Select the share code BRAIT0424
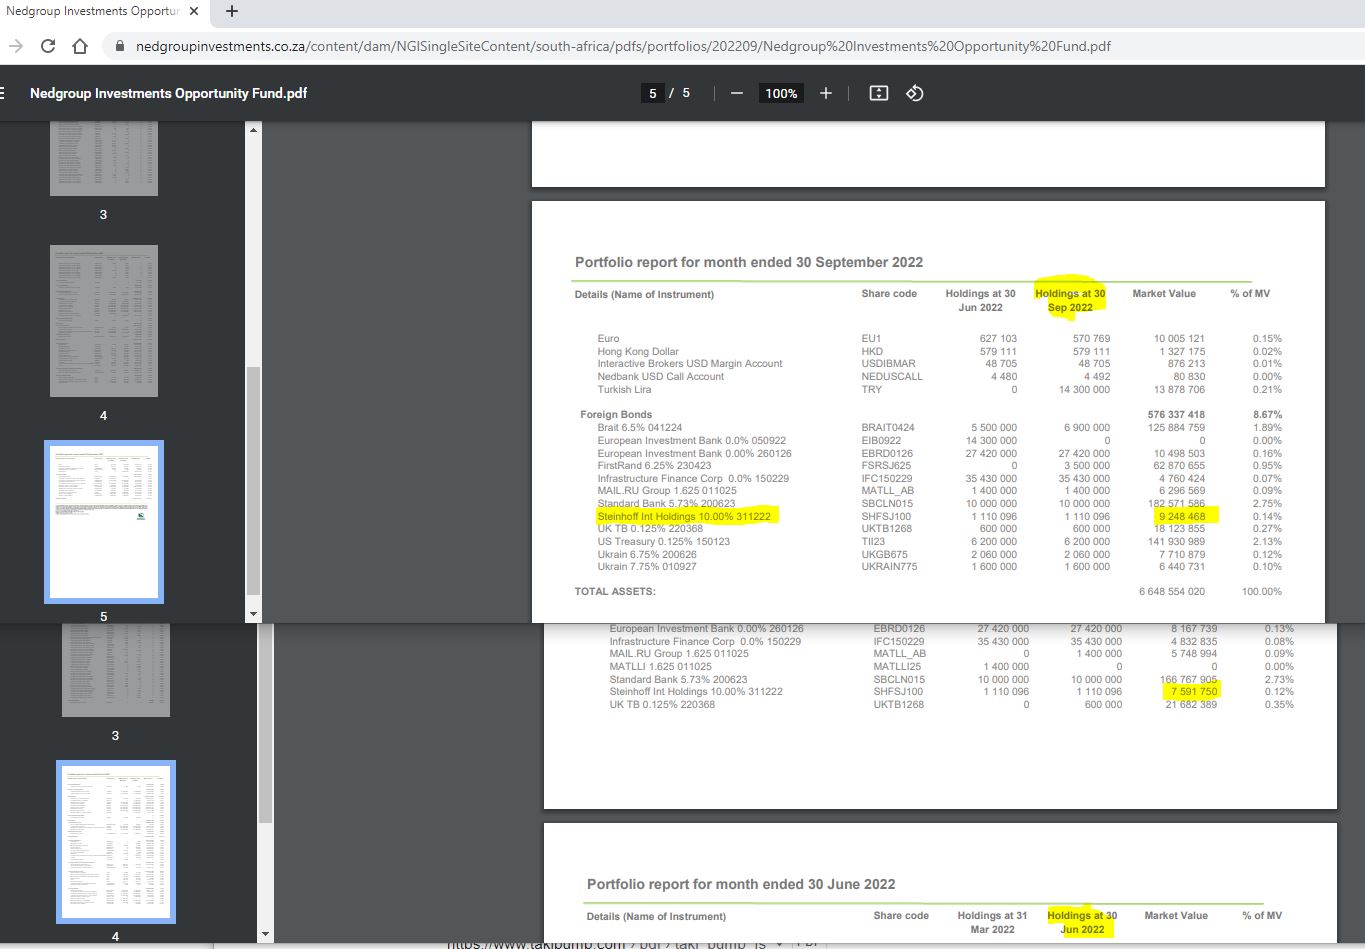The height and width of the screenshot is (949, 1365). coord(888,427)
